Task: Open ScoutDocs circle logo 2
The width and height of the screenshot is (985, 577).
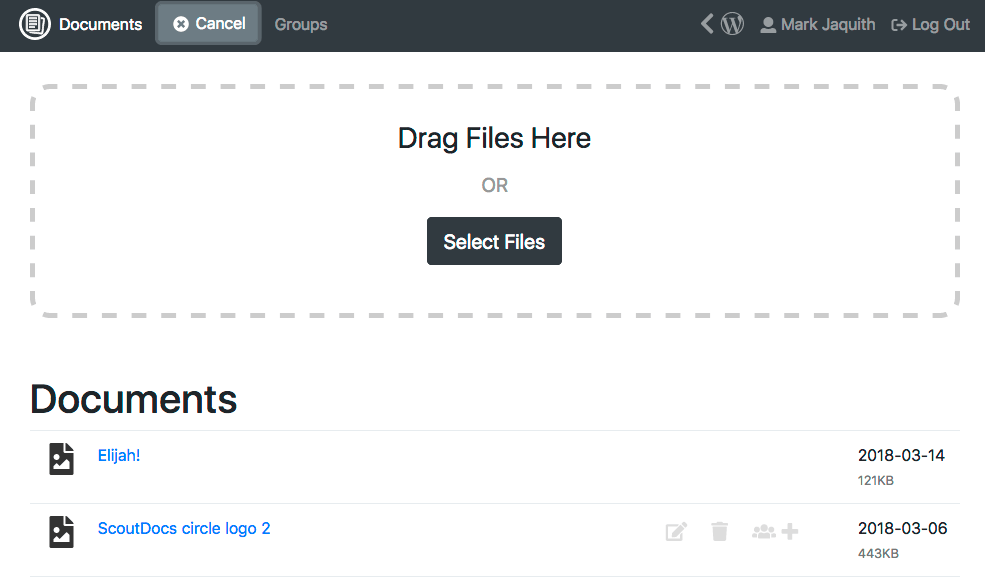Action: pos(184,528)
